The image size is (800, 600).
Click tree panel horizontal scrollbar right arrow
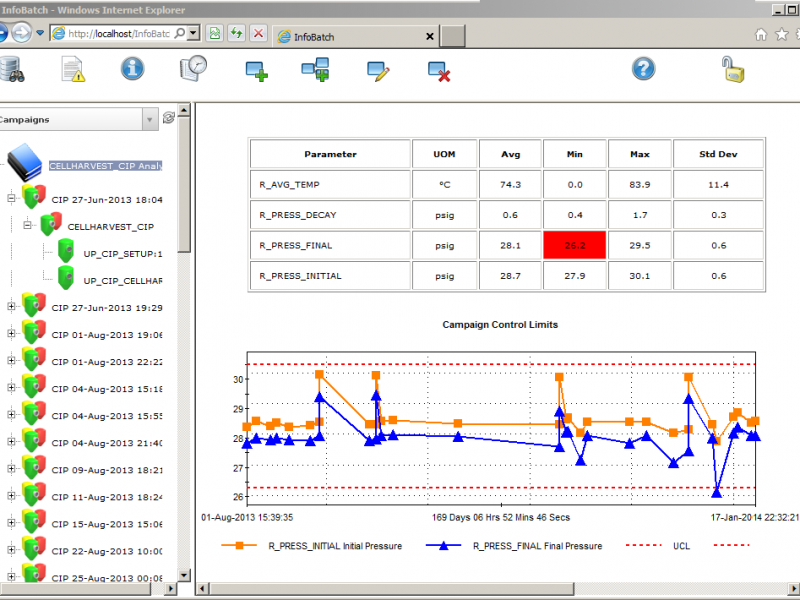(170, 588)
